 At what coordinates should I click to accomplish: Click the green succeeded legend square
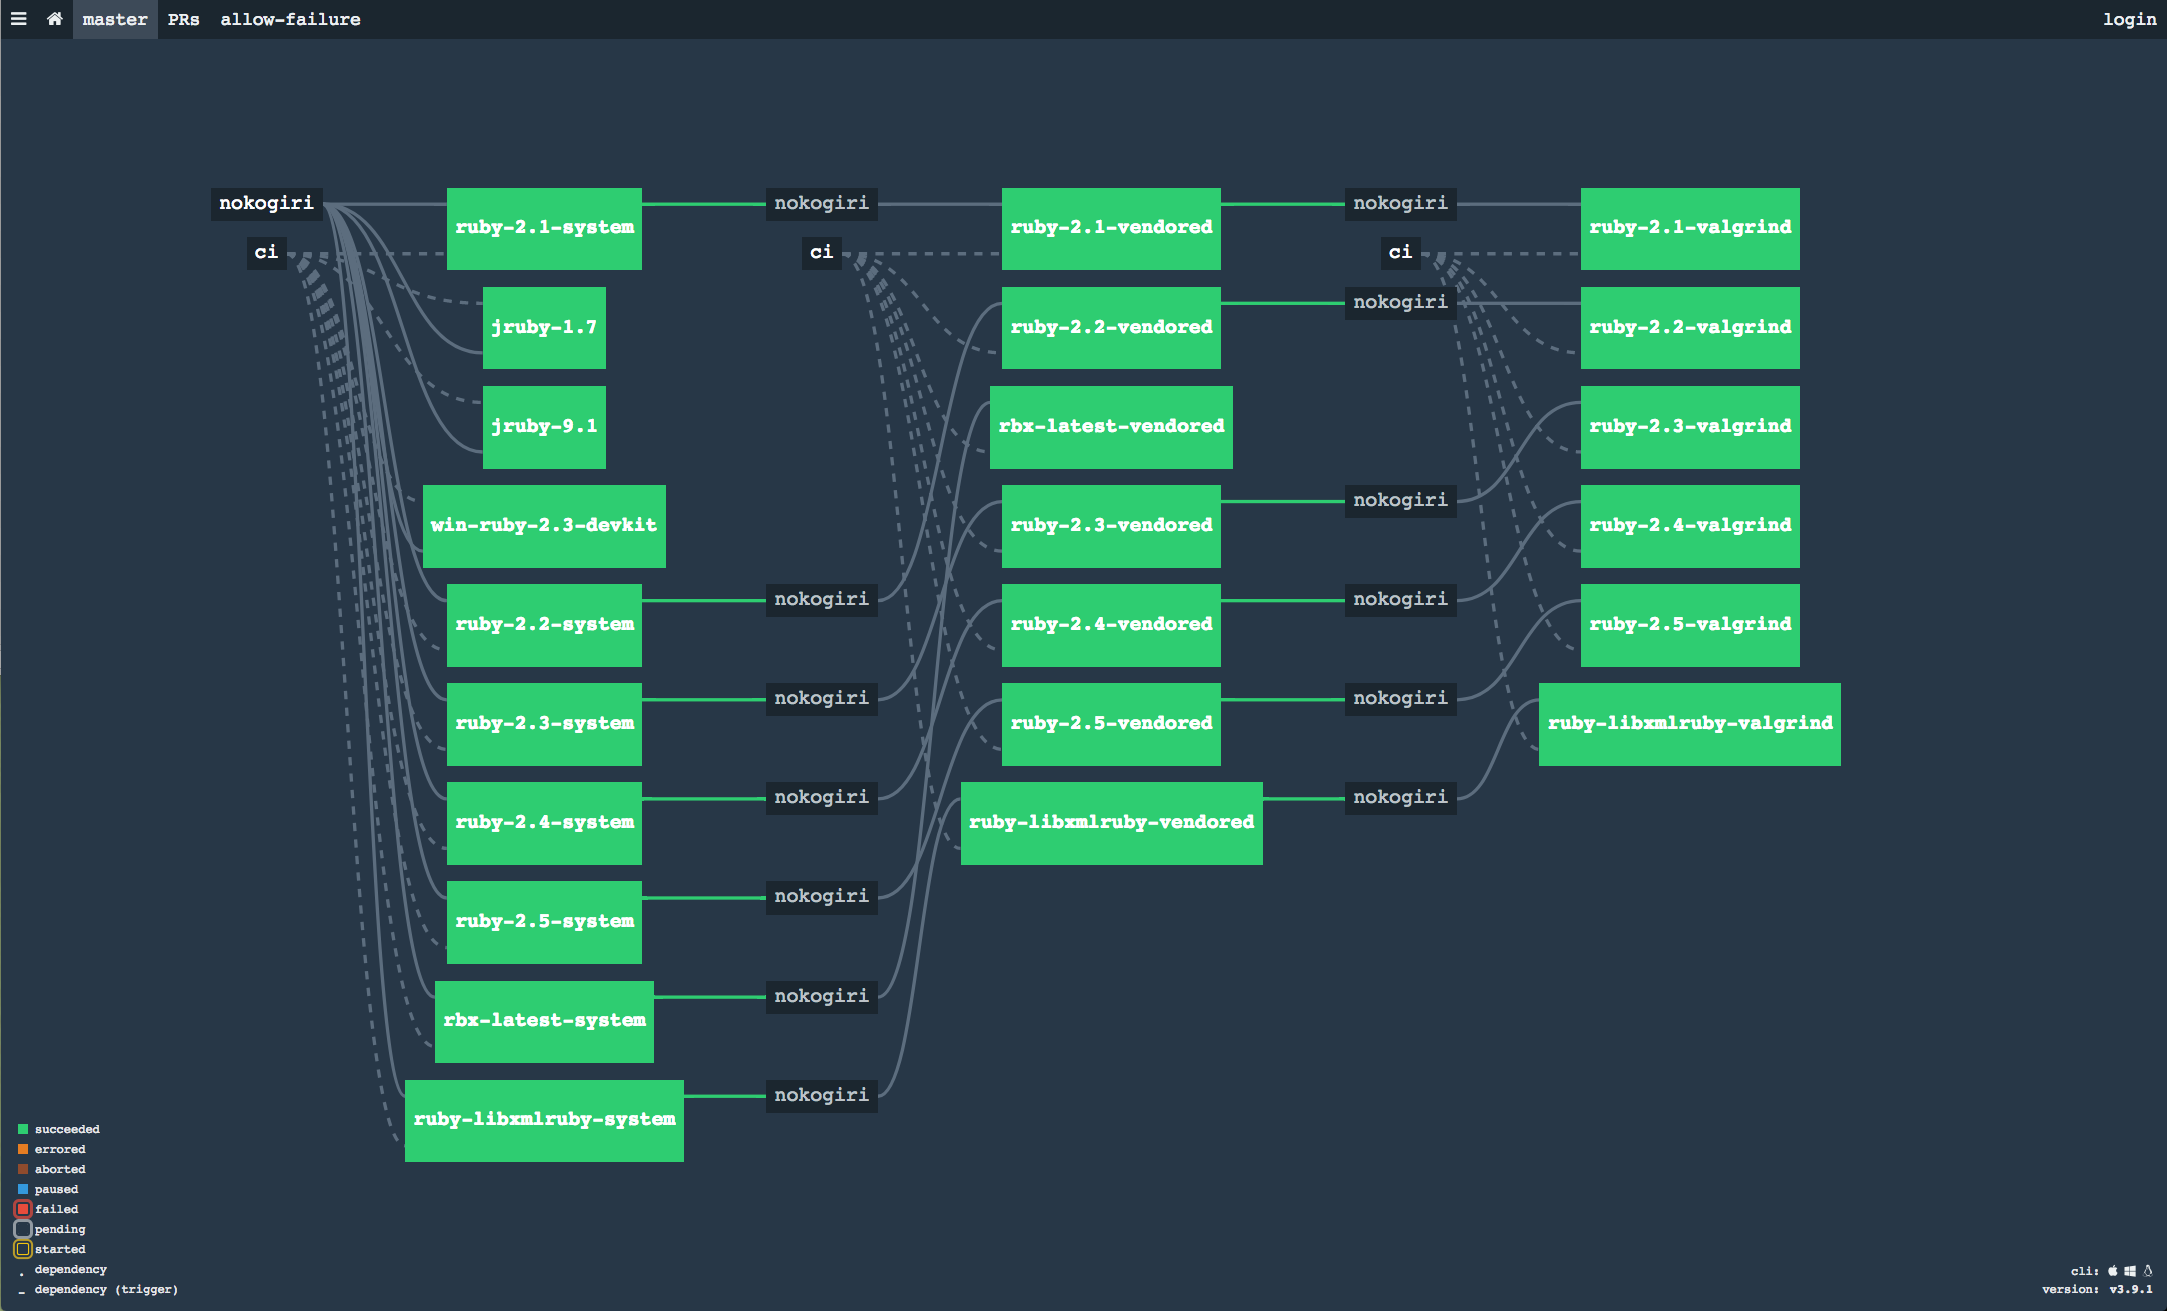tap(23, 1129)
